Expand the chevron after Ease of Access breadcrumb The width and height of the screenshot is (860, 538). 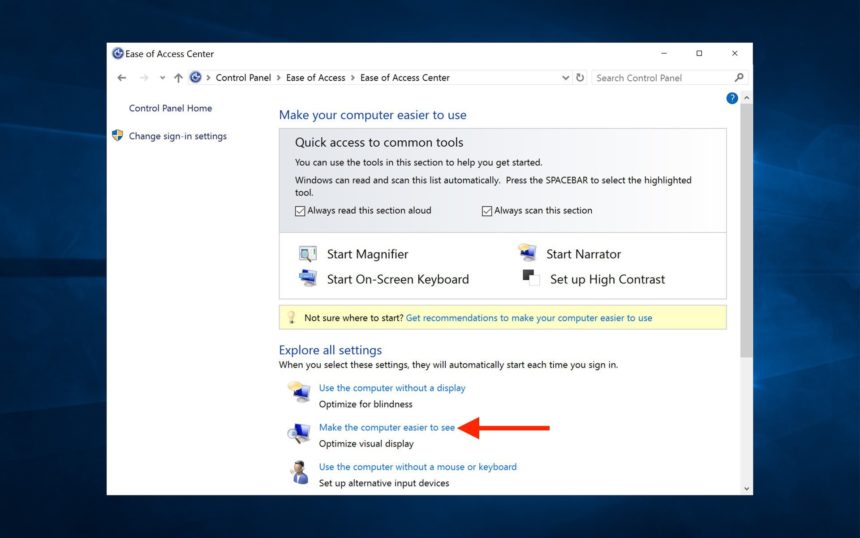point(353,78)
